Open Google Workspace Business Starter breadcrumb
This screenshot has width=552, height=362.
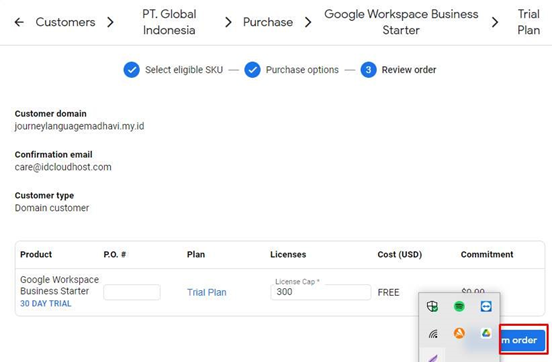pos(401,22)
